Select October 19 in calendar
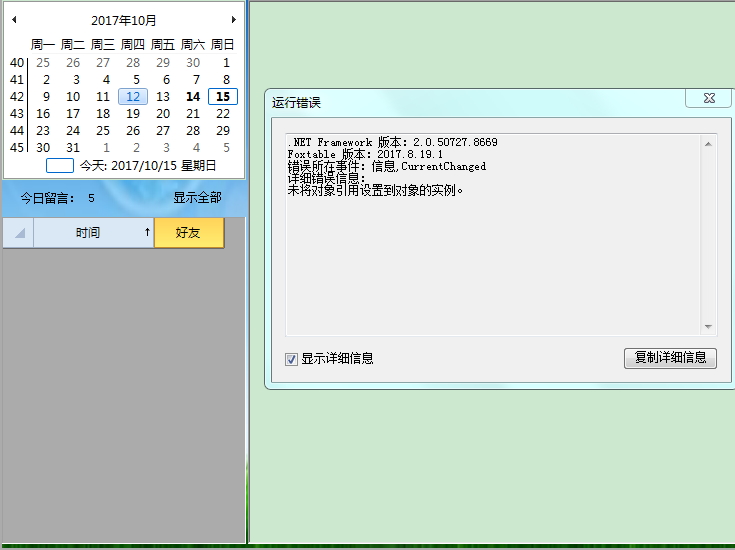 tap(133, 113)
